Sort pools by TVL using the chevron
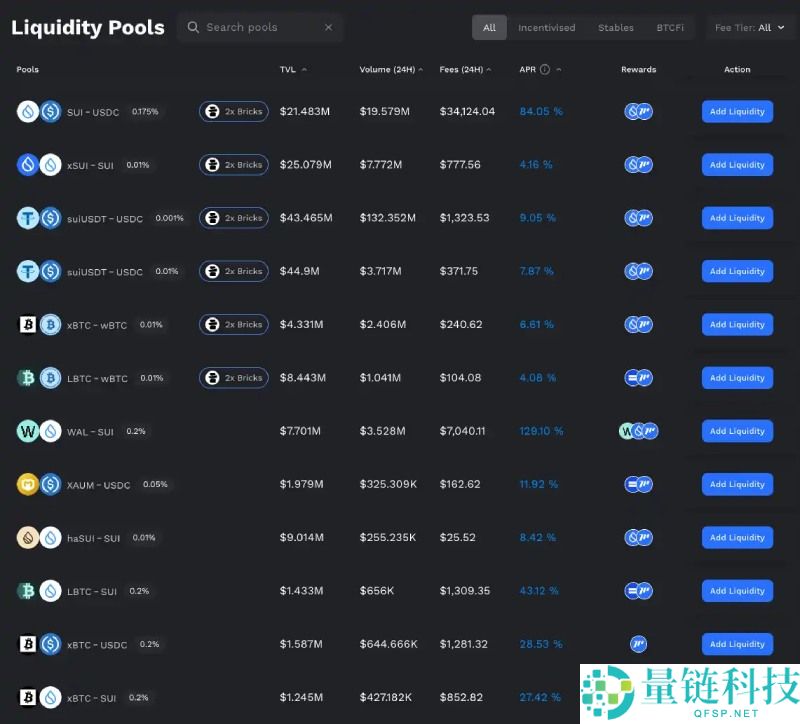Screen dimensions: 800x724 (304, 69)
